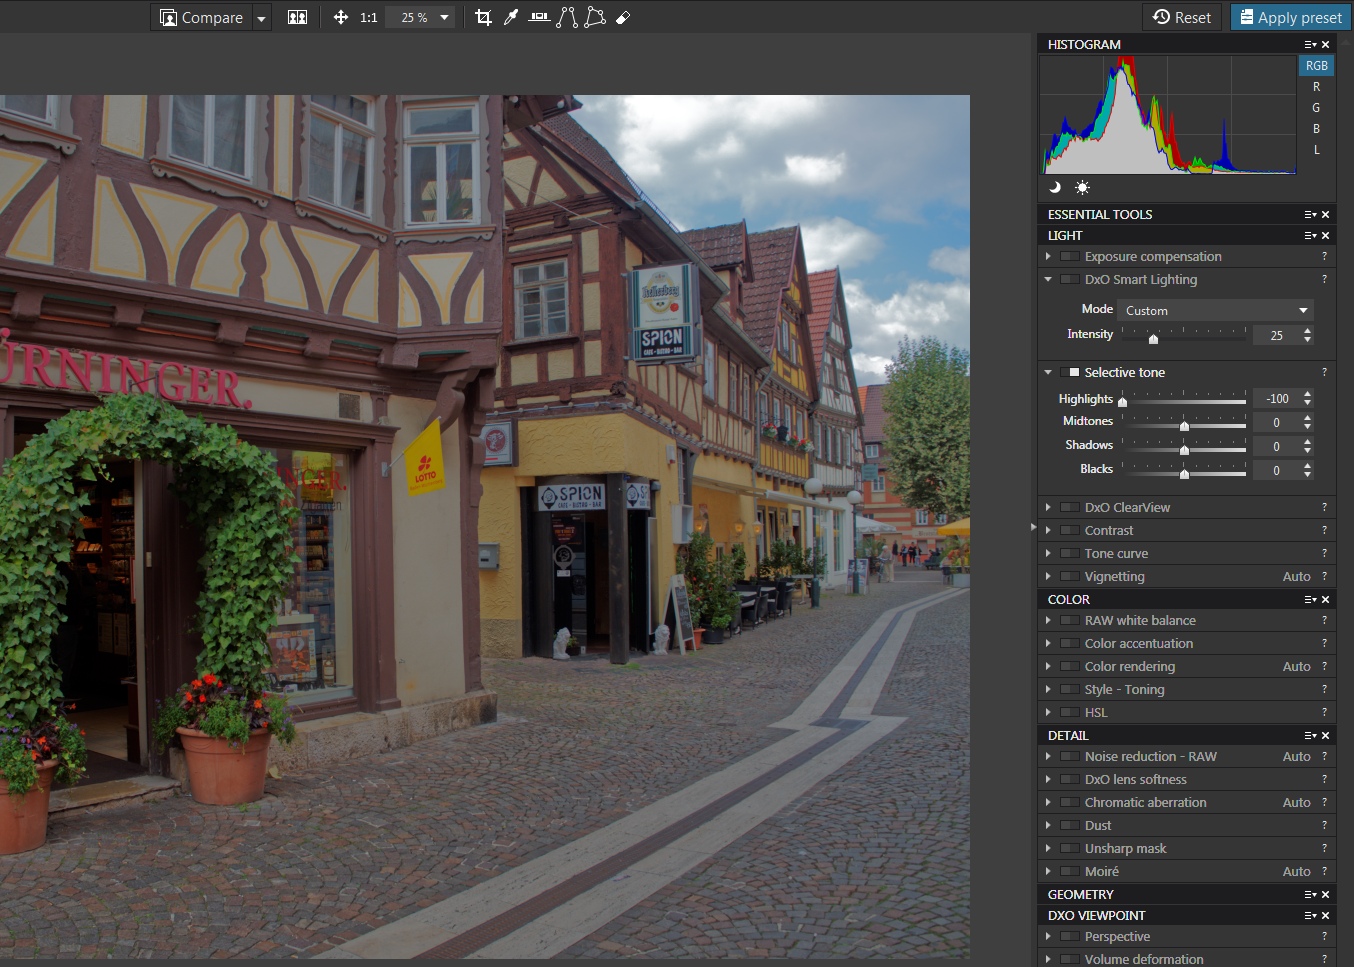
Task: Pick the white balance eyedropper tool
Action: point(511,17)
